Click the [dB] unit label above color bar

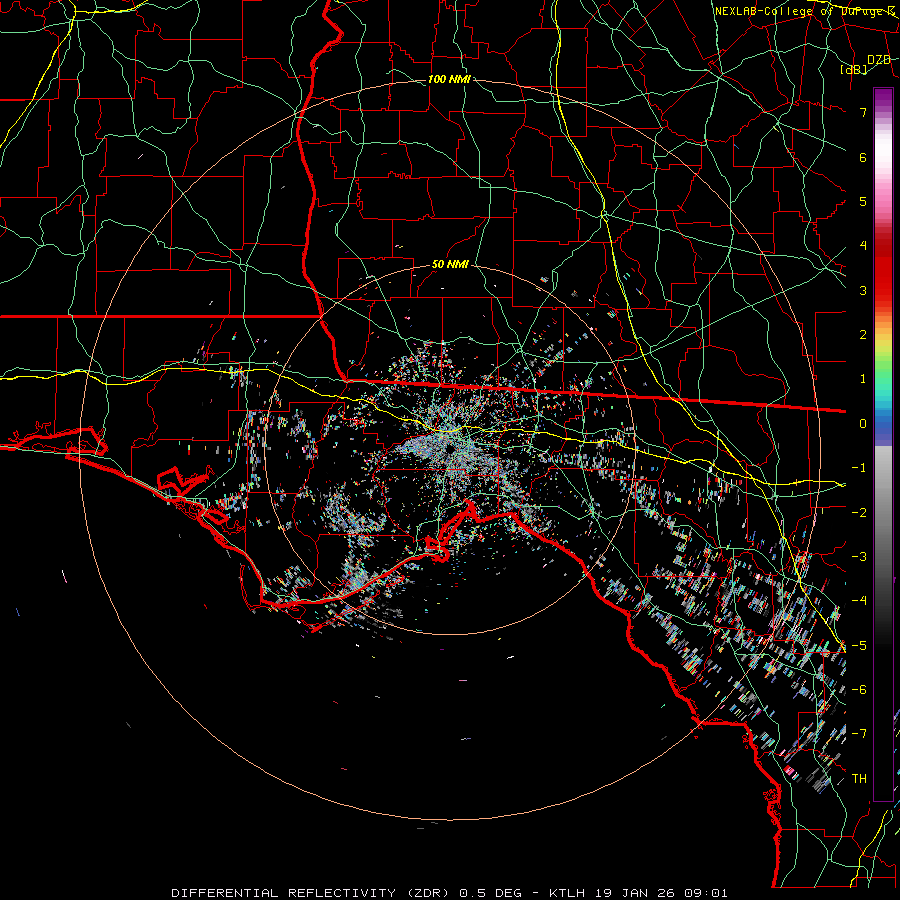[854, 69]
